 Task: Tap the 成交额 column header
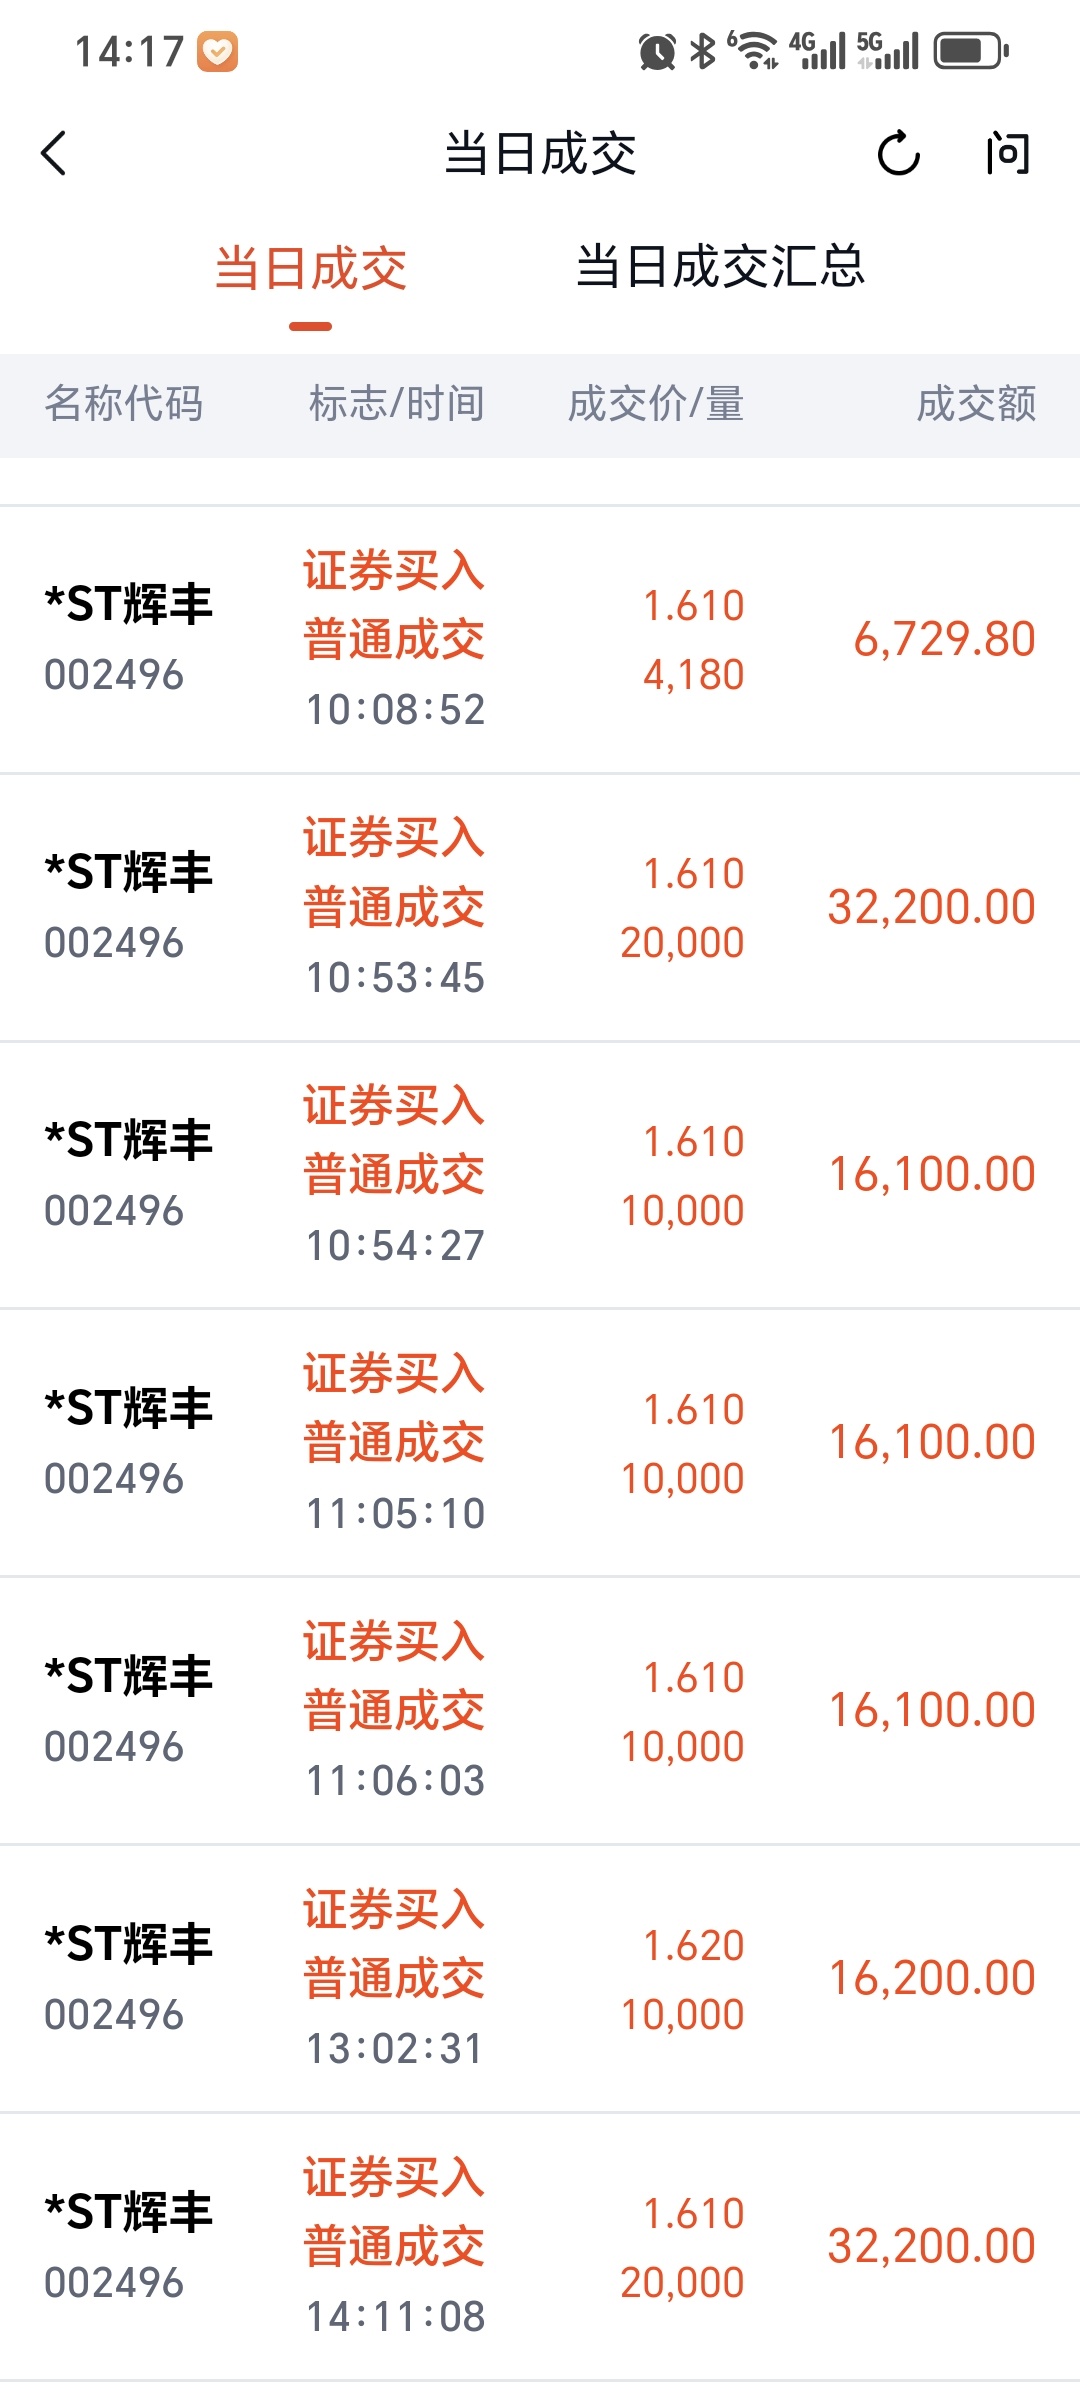coord(976,405)
